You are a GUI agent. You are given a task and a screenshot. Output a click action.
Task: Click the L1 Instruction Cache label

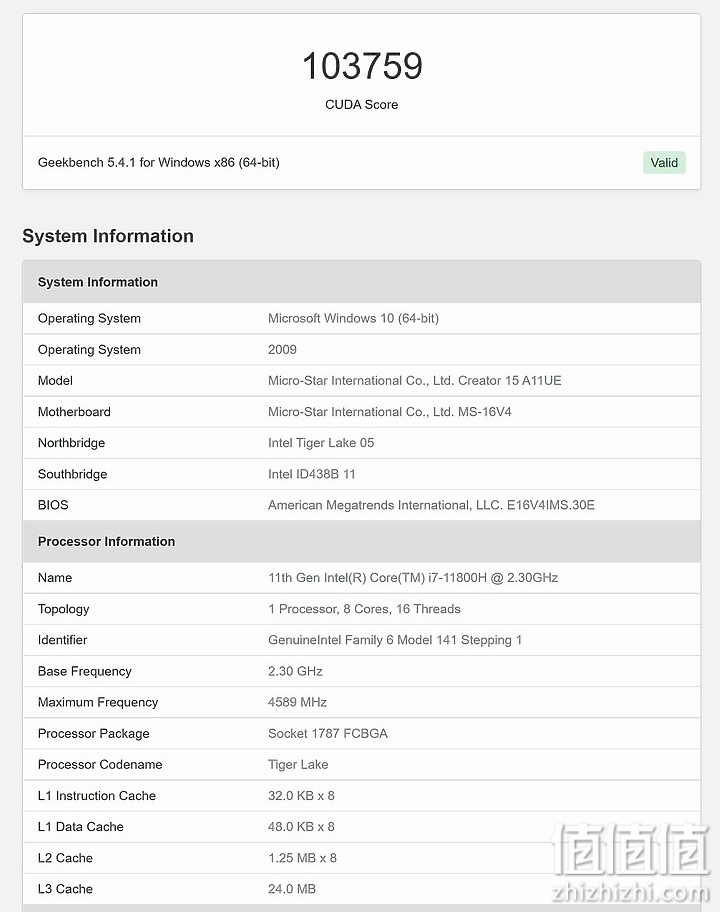click(97, 796)
